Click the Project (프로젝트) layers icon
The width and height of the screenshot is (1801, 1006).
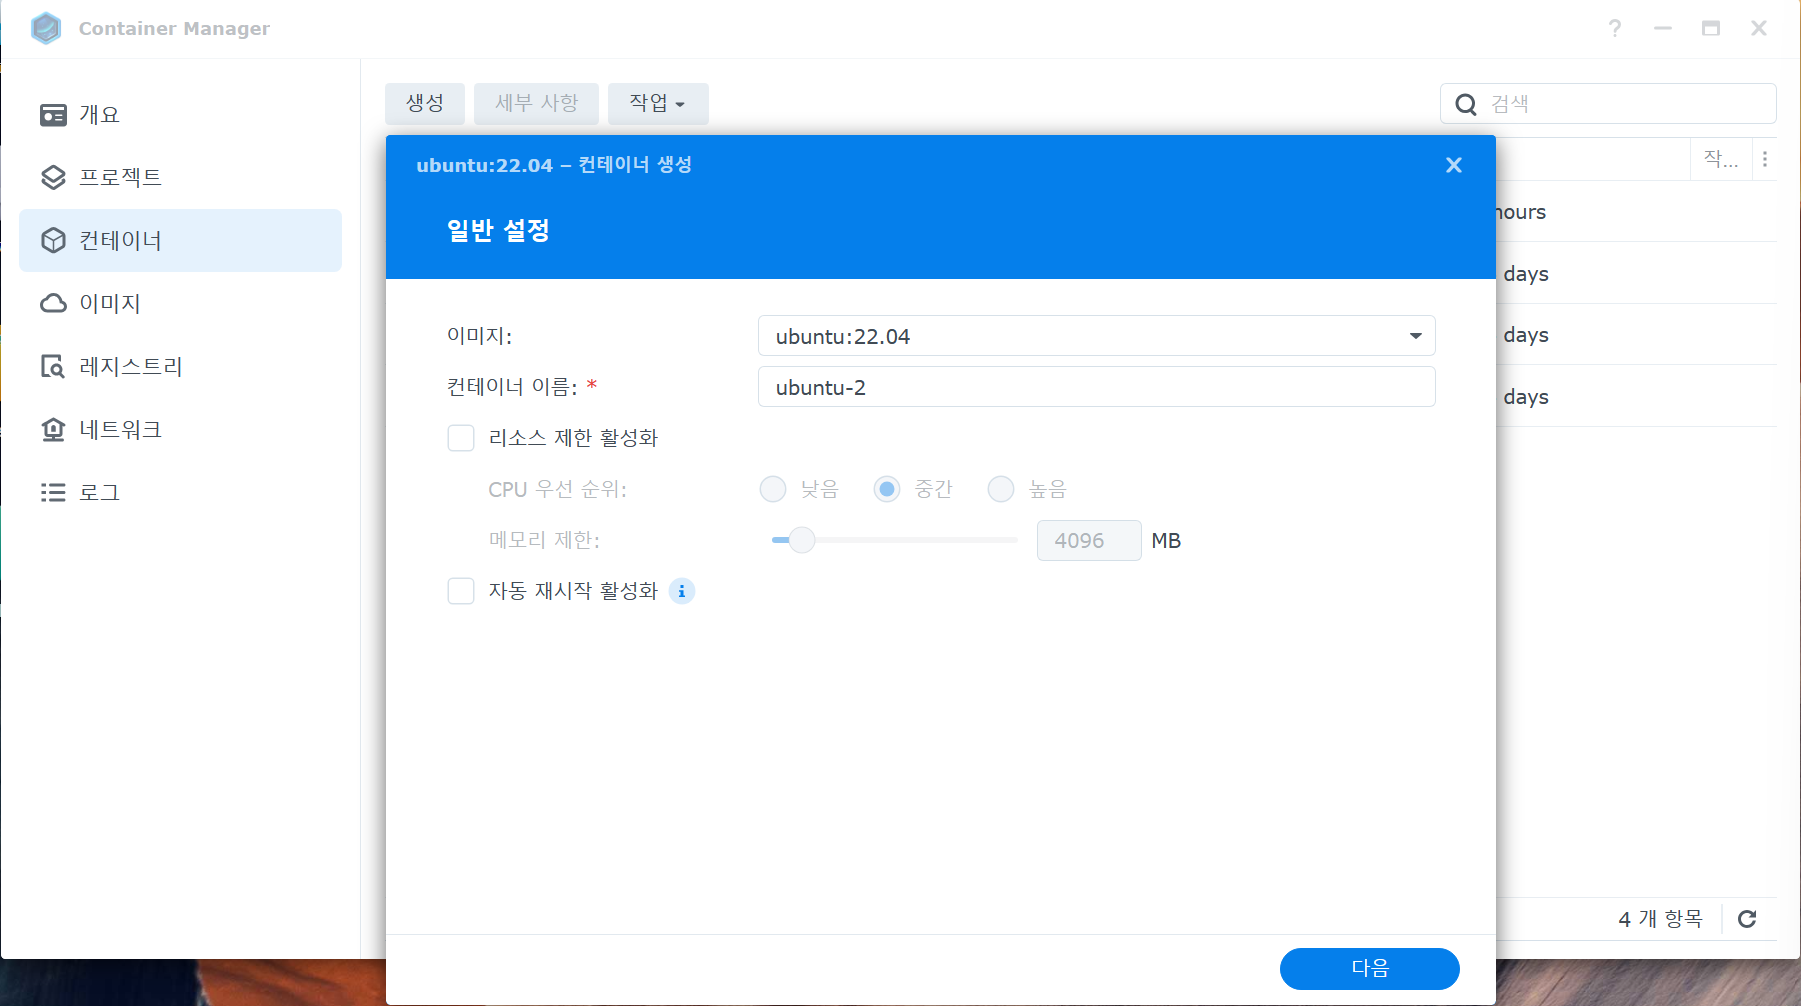coord(53,178)
